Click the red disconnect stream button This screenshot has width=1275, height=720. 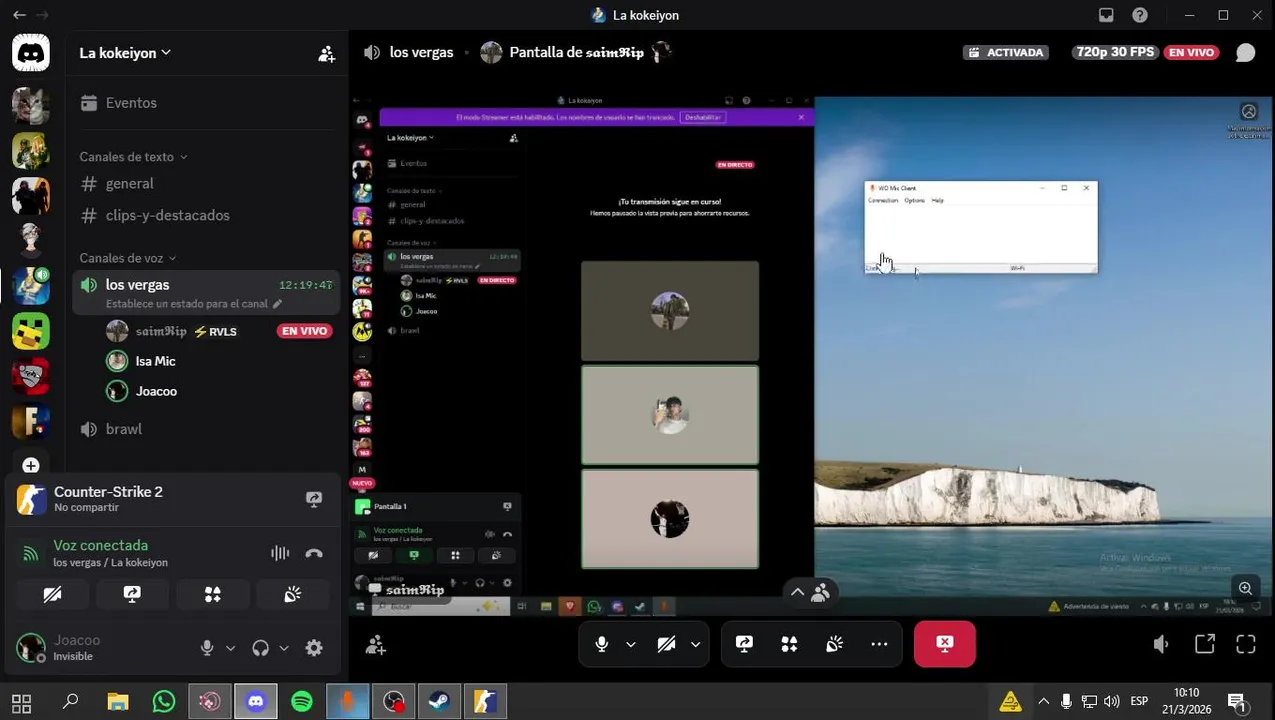[945, 644]
